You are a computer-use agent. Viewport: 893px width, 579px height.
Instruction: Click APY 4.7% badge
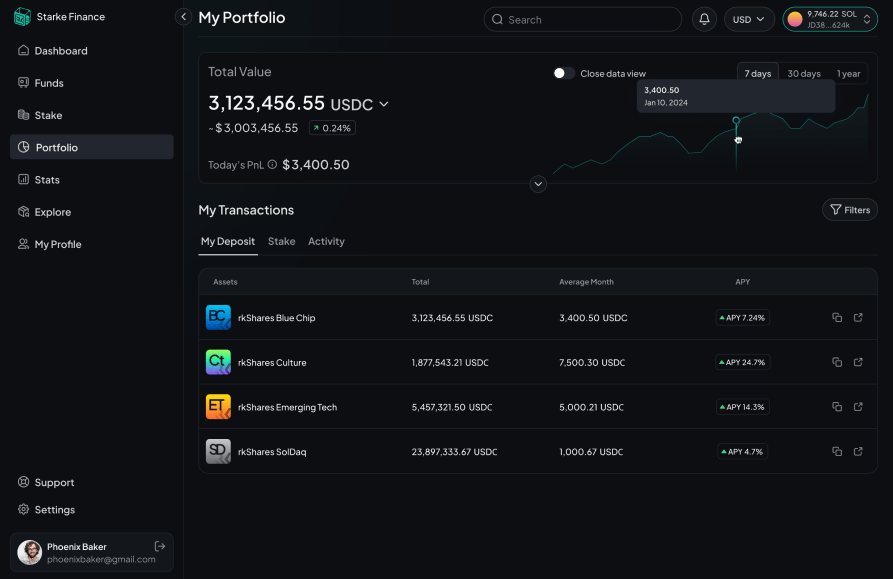point(743,451)
